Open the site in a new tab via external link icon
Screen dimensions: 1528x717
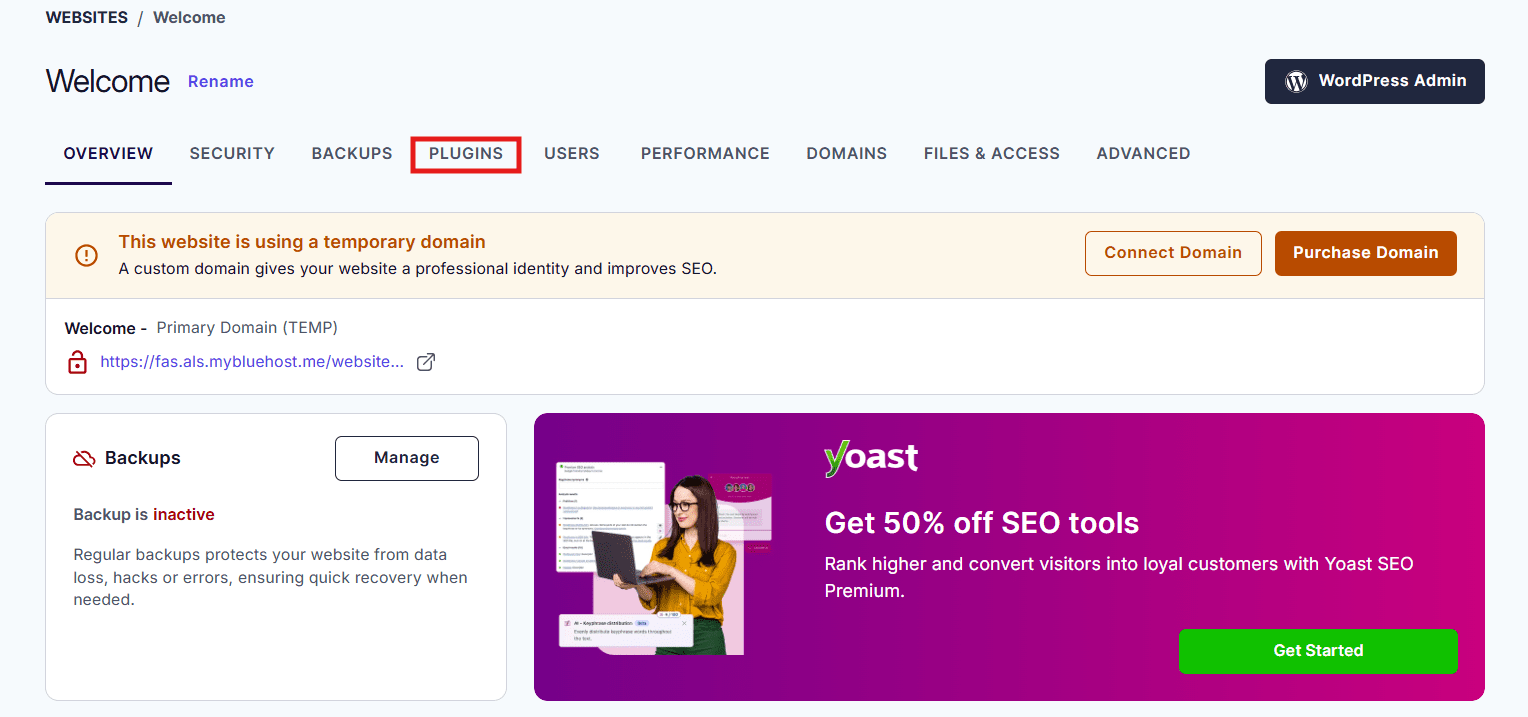click(425, 362)
